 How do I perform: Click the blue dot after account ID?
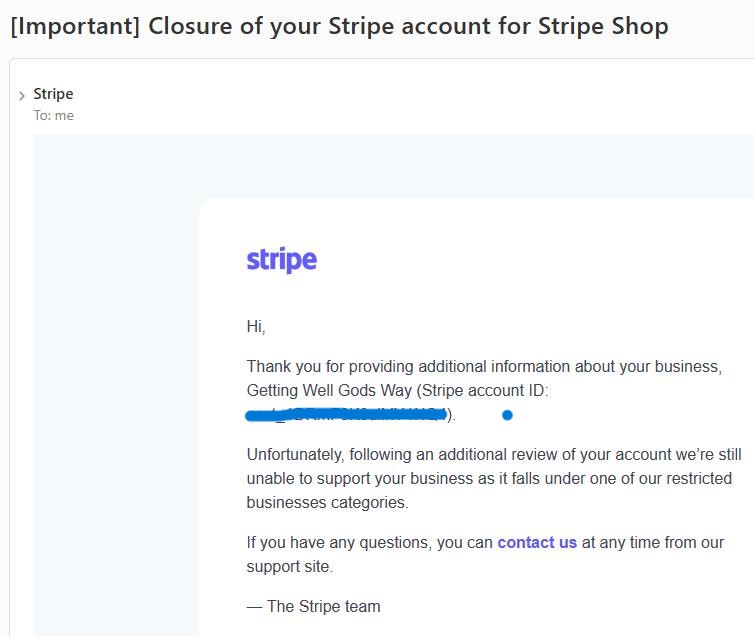507,415
